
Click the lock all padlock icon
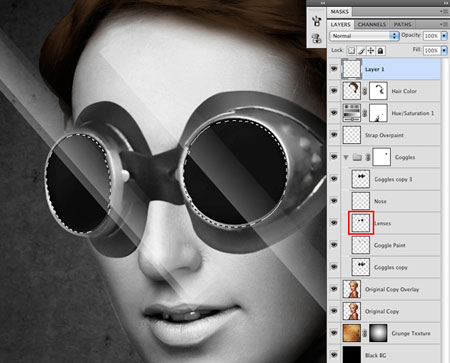pos(380,51)
